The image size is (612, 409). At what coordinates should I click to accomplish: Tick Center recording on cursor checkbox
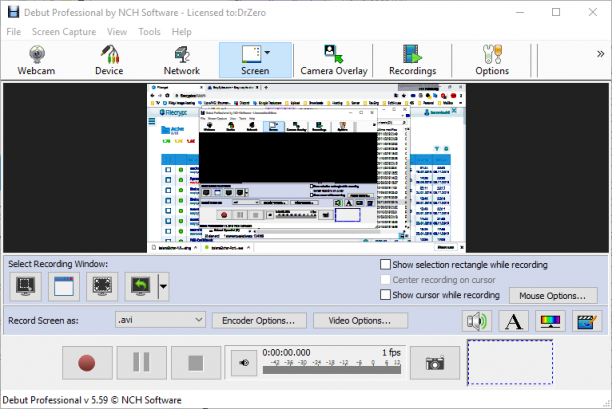click(385, 280)
